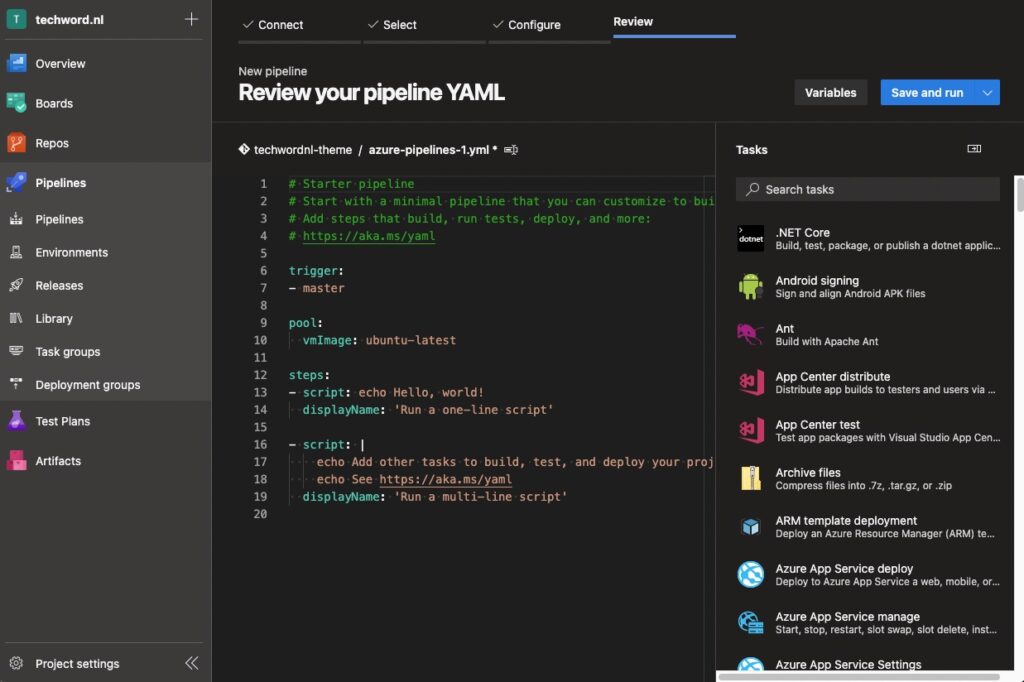1024x682 pixels.
Task: Click the Deployment groups icon
Action: pyautogui.click(x=16, y=385)
